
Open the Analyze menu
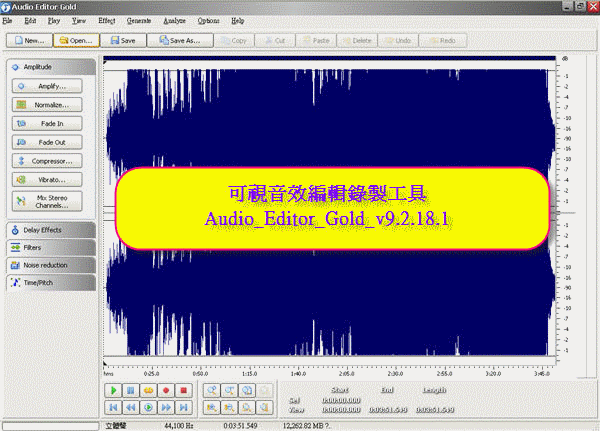(173, 20)
